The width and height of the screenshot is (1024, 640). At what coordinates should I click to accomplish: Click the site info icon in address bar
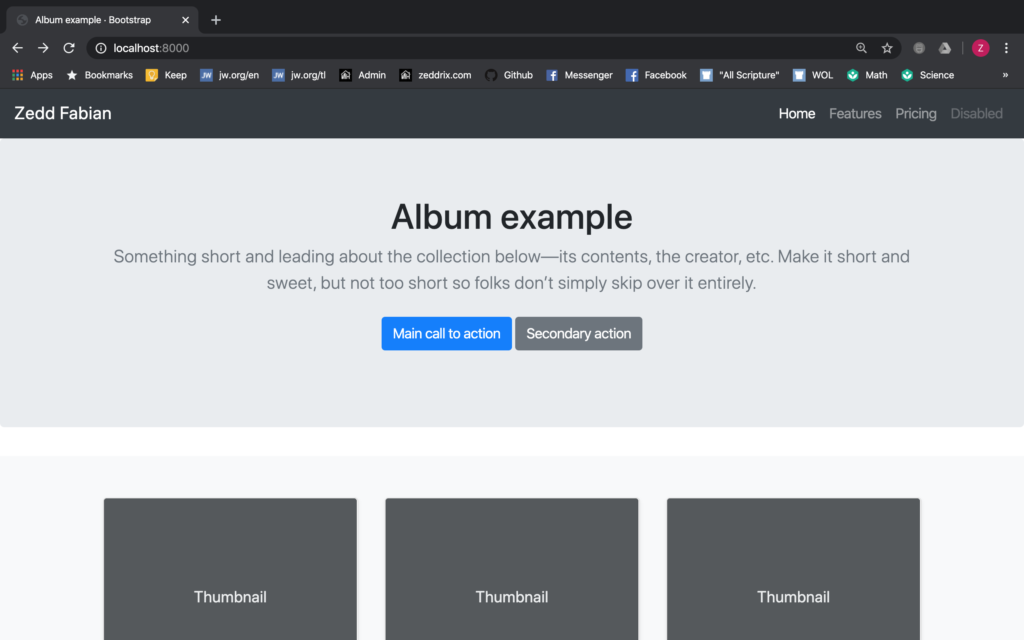101,48
